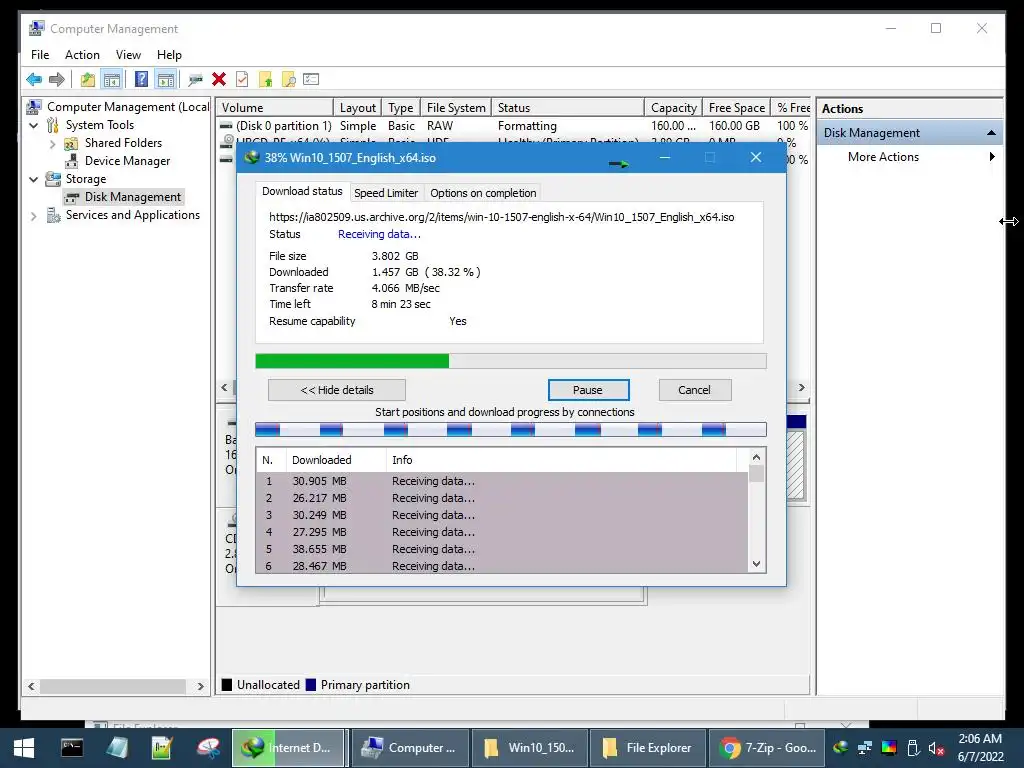This screenshot has height=768, width=1024.
Task: Open the Action menu
Action: 82,55
